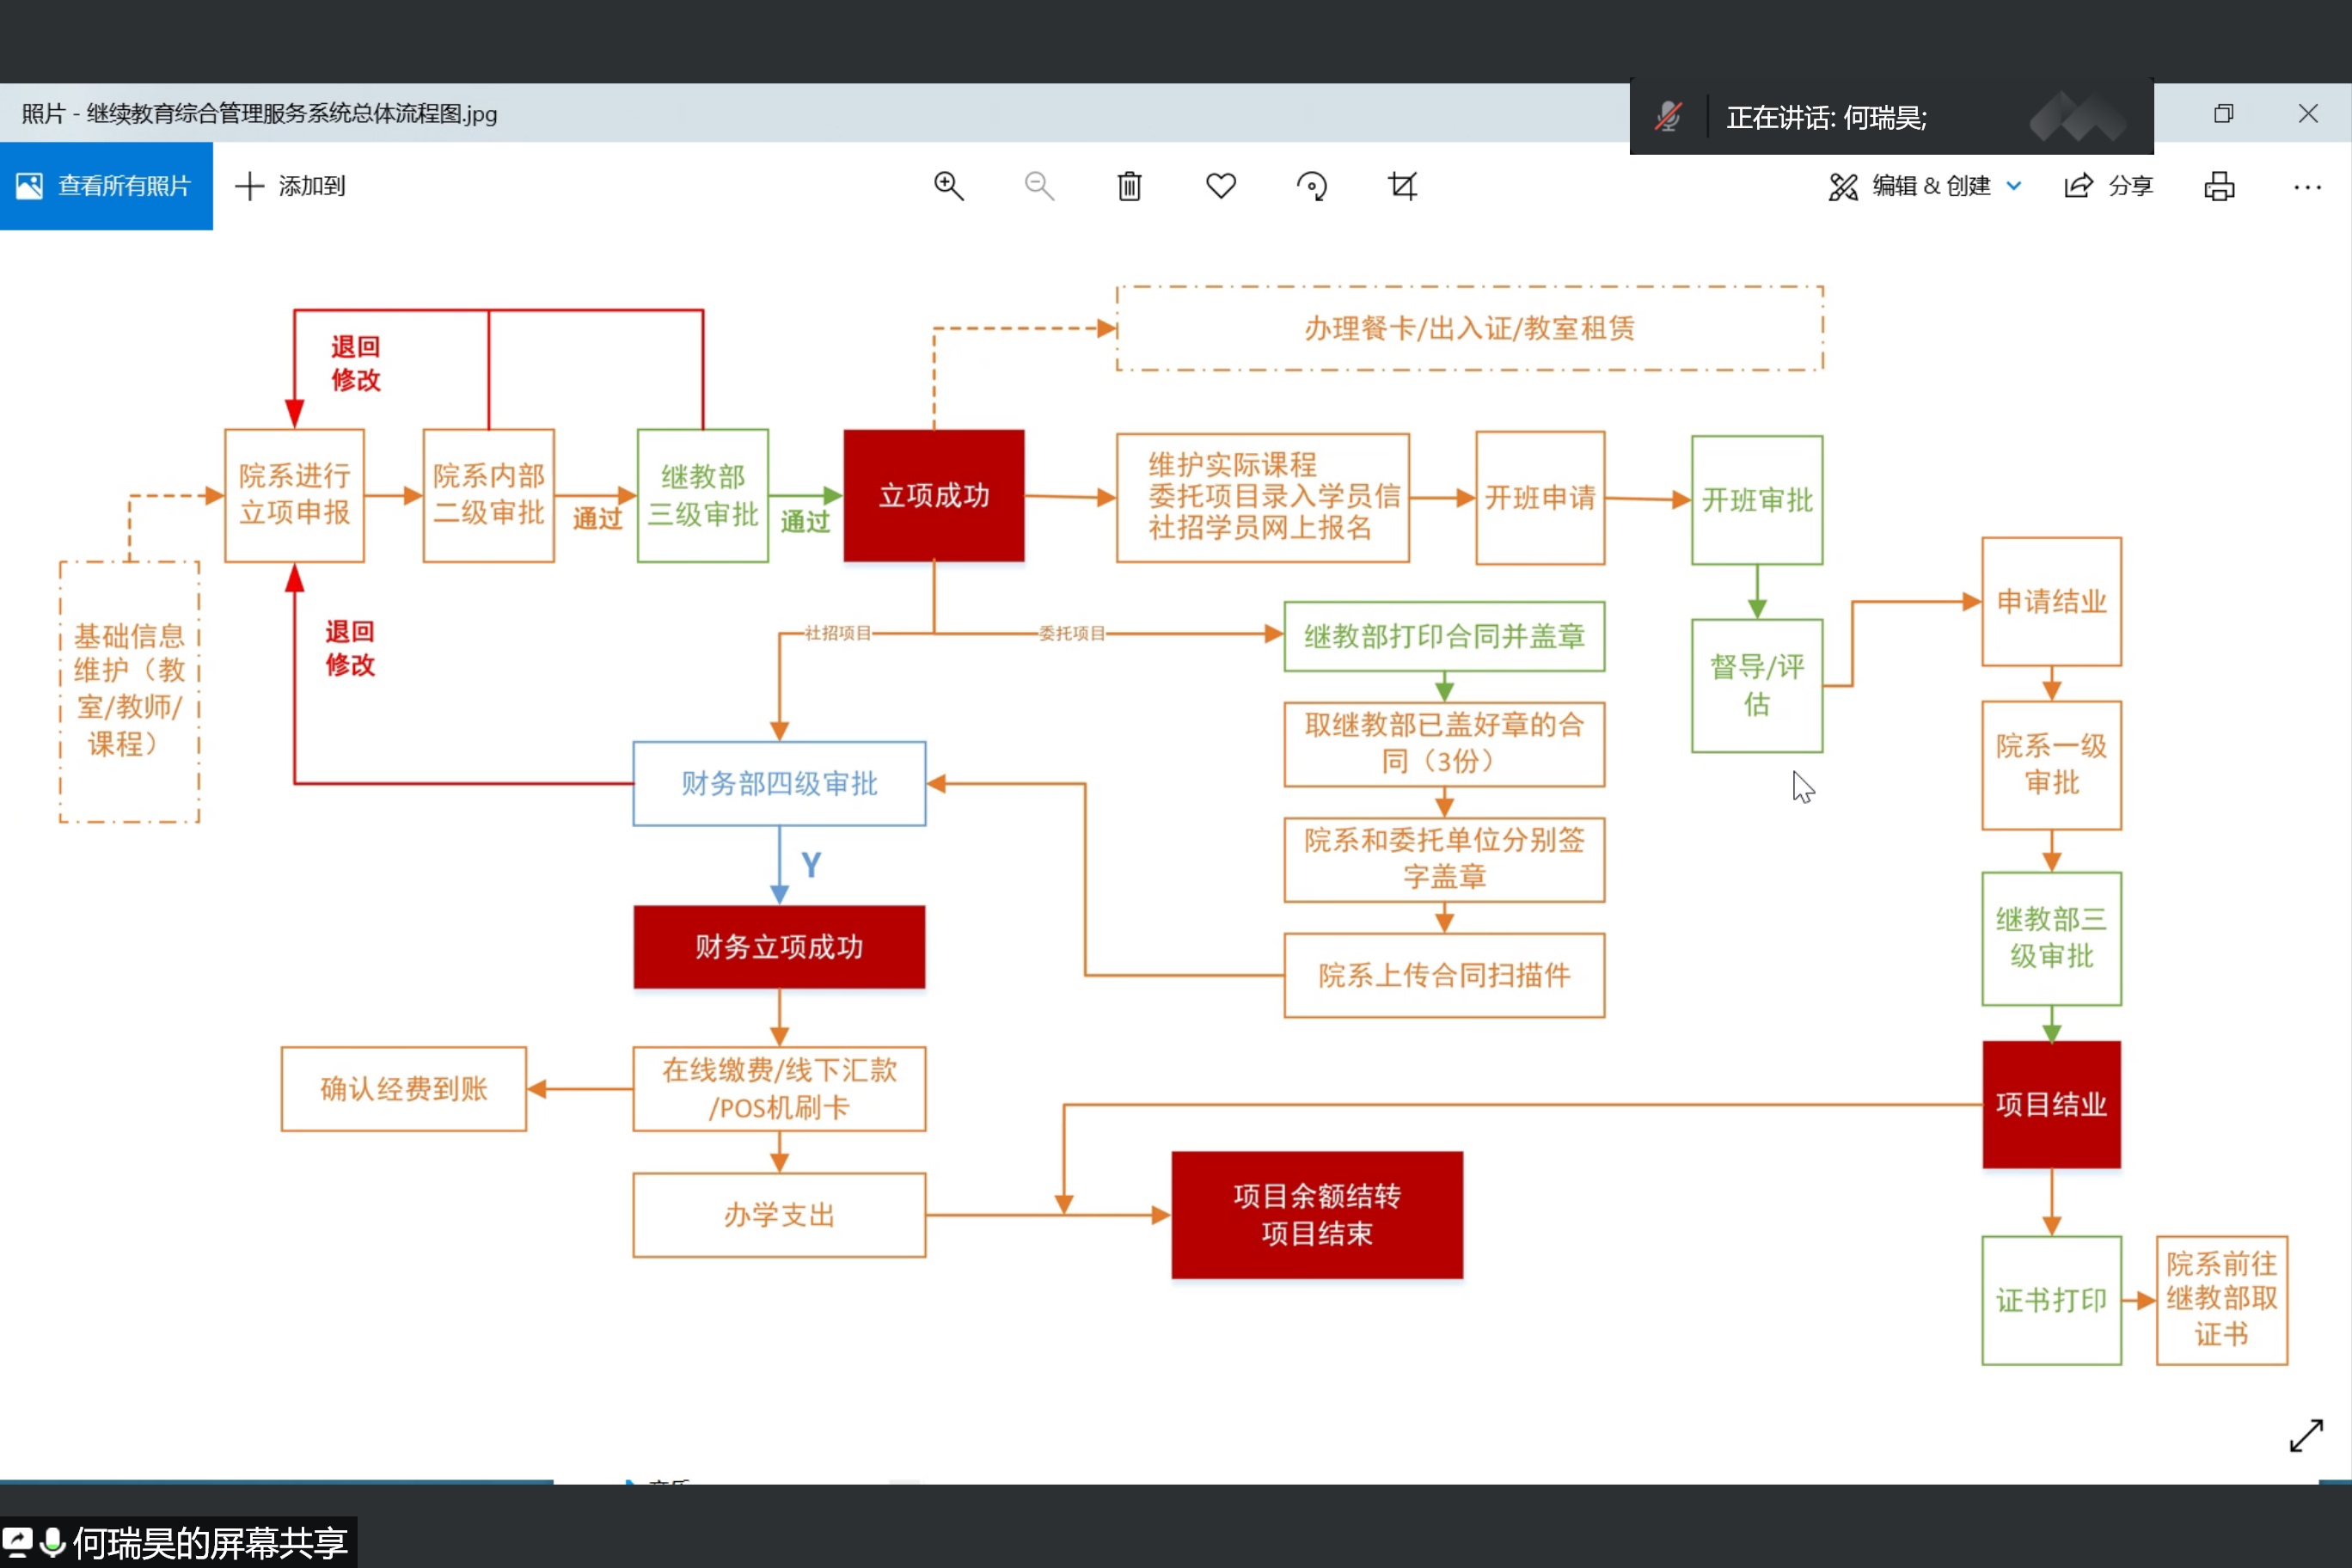Rotate the photo using rotate icon

point(1311,186)
